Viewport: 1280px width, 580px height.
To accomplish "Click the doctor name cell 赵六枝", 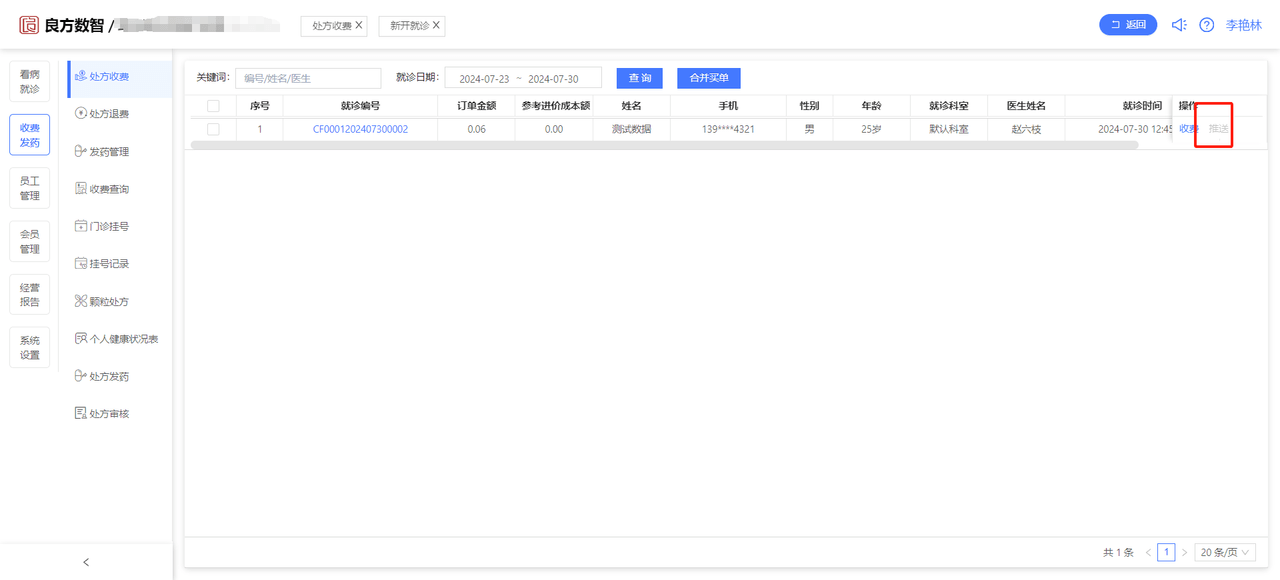I will (x=1026, y=129).
